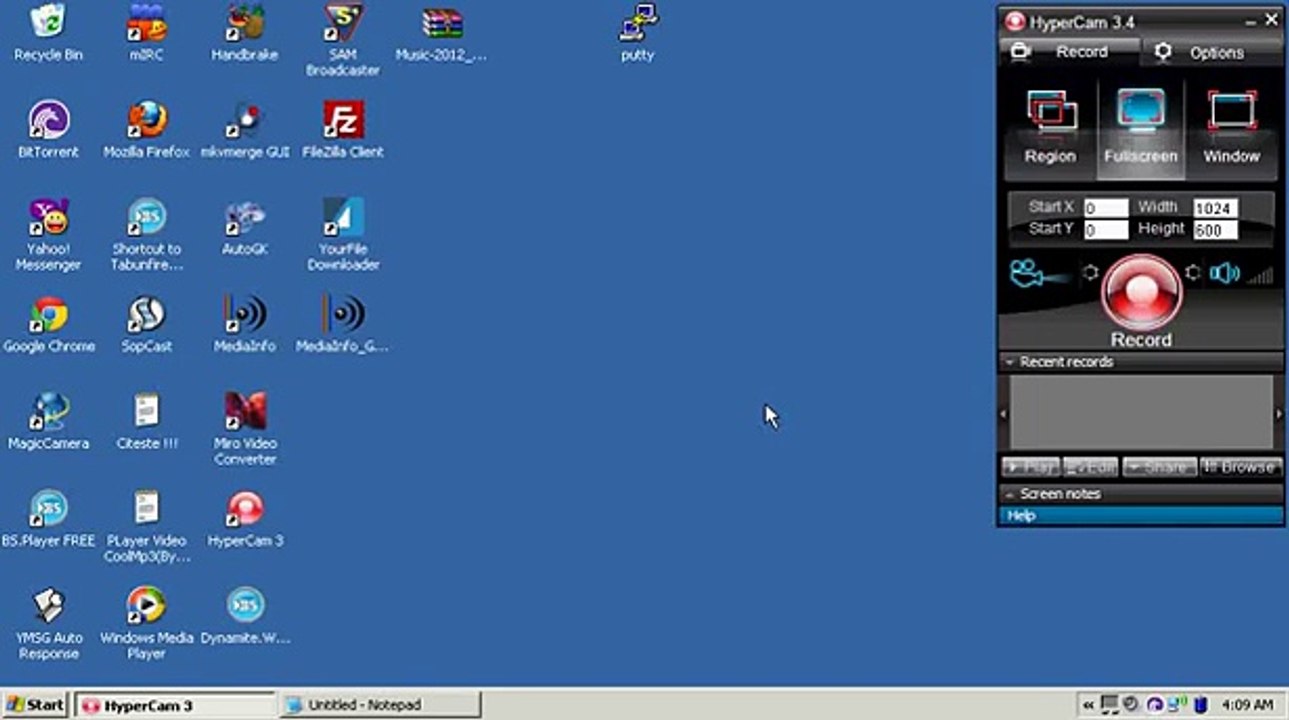The width and height of the screenshot is (1289, 720).
Task: Click the audio volume level bars in HyperCam
Action: pyautogui.click(x=1260, y=275)
